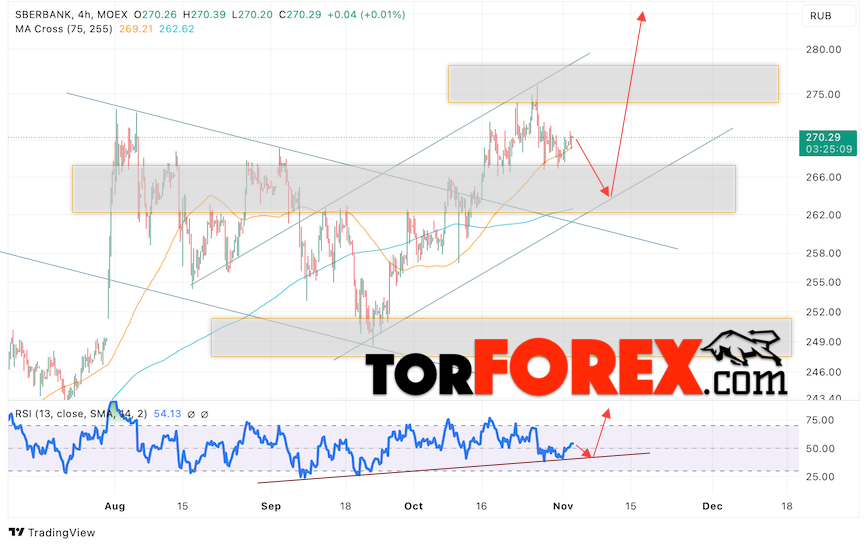868x547 pixels.
Task: Click the SBERBANK, 4h, MOEX symbol title
Action: coord(71,15)
